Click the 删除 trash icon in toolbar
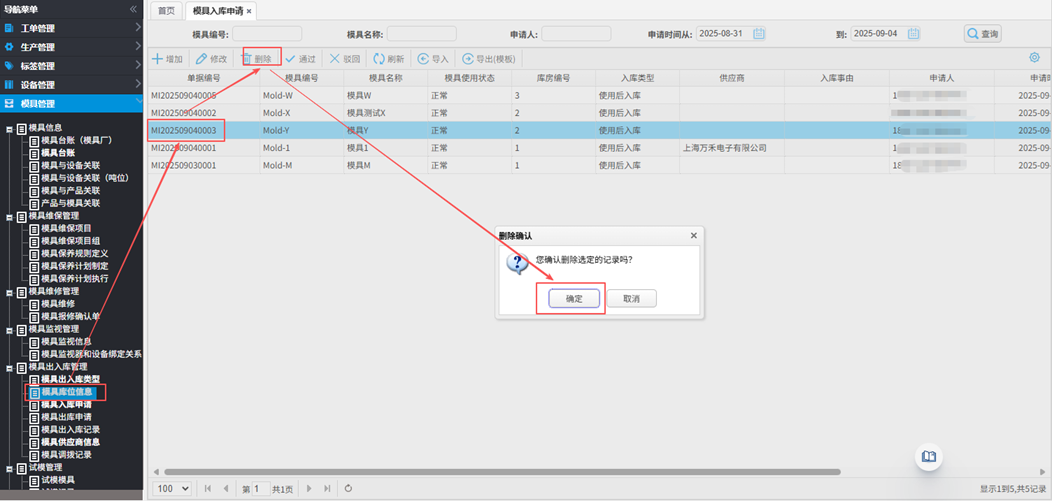Screen dimensions: 1052x501 [x=247, y=59]
